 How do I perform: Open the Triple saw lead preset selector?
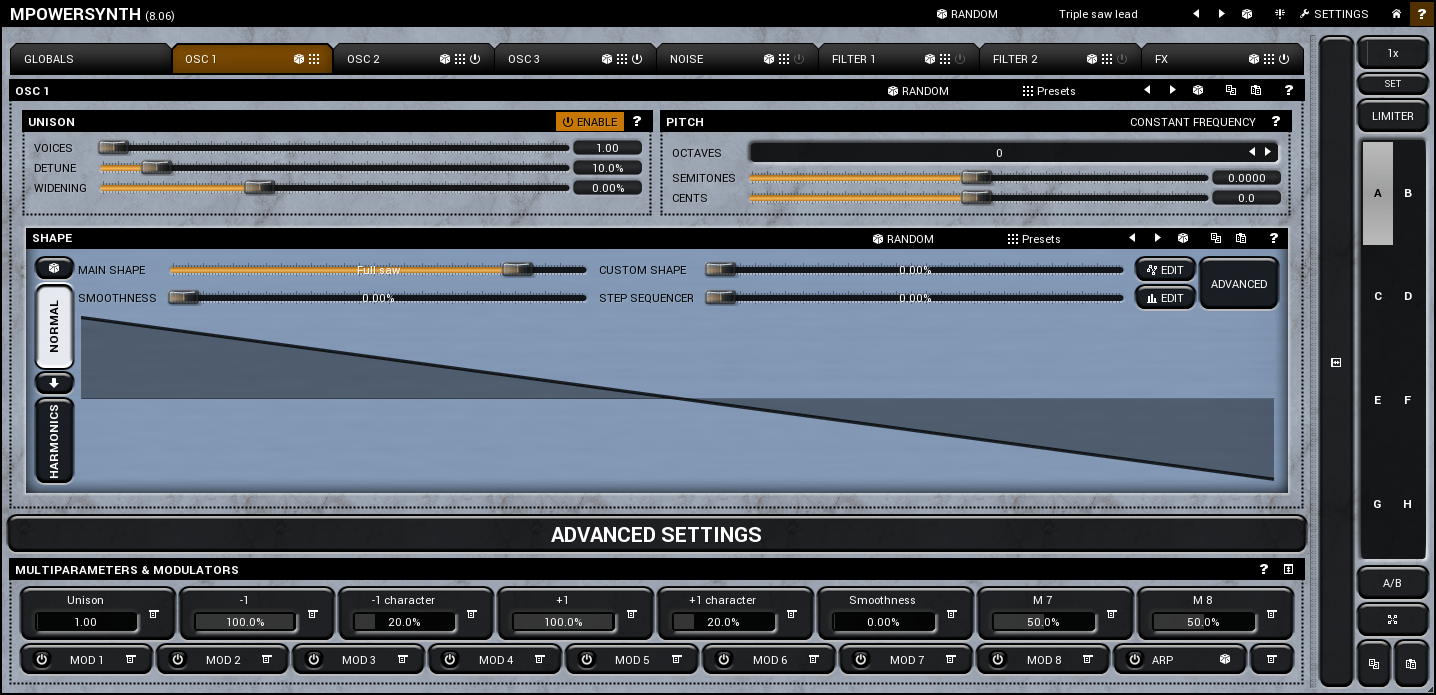1098,14
